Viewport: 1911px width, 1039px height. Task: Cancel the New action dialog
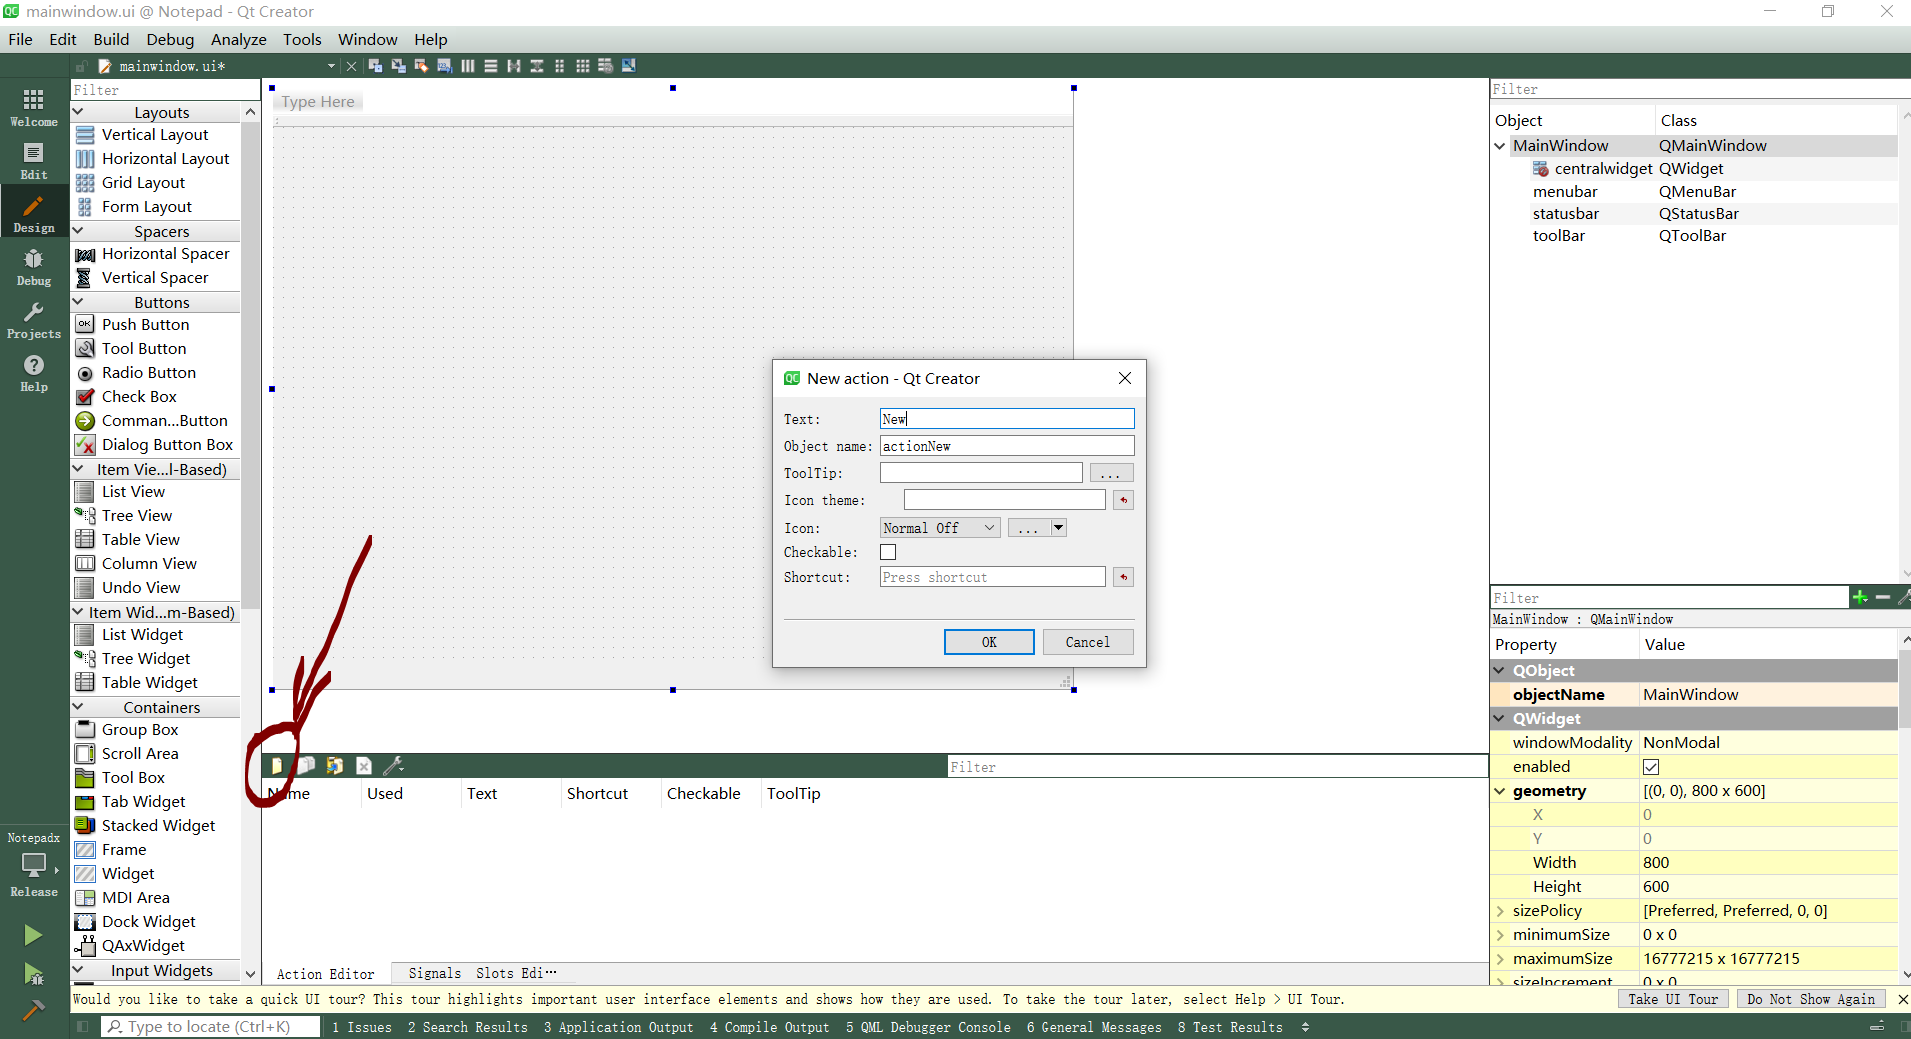coord(1088,642)
